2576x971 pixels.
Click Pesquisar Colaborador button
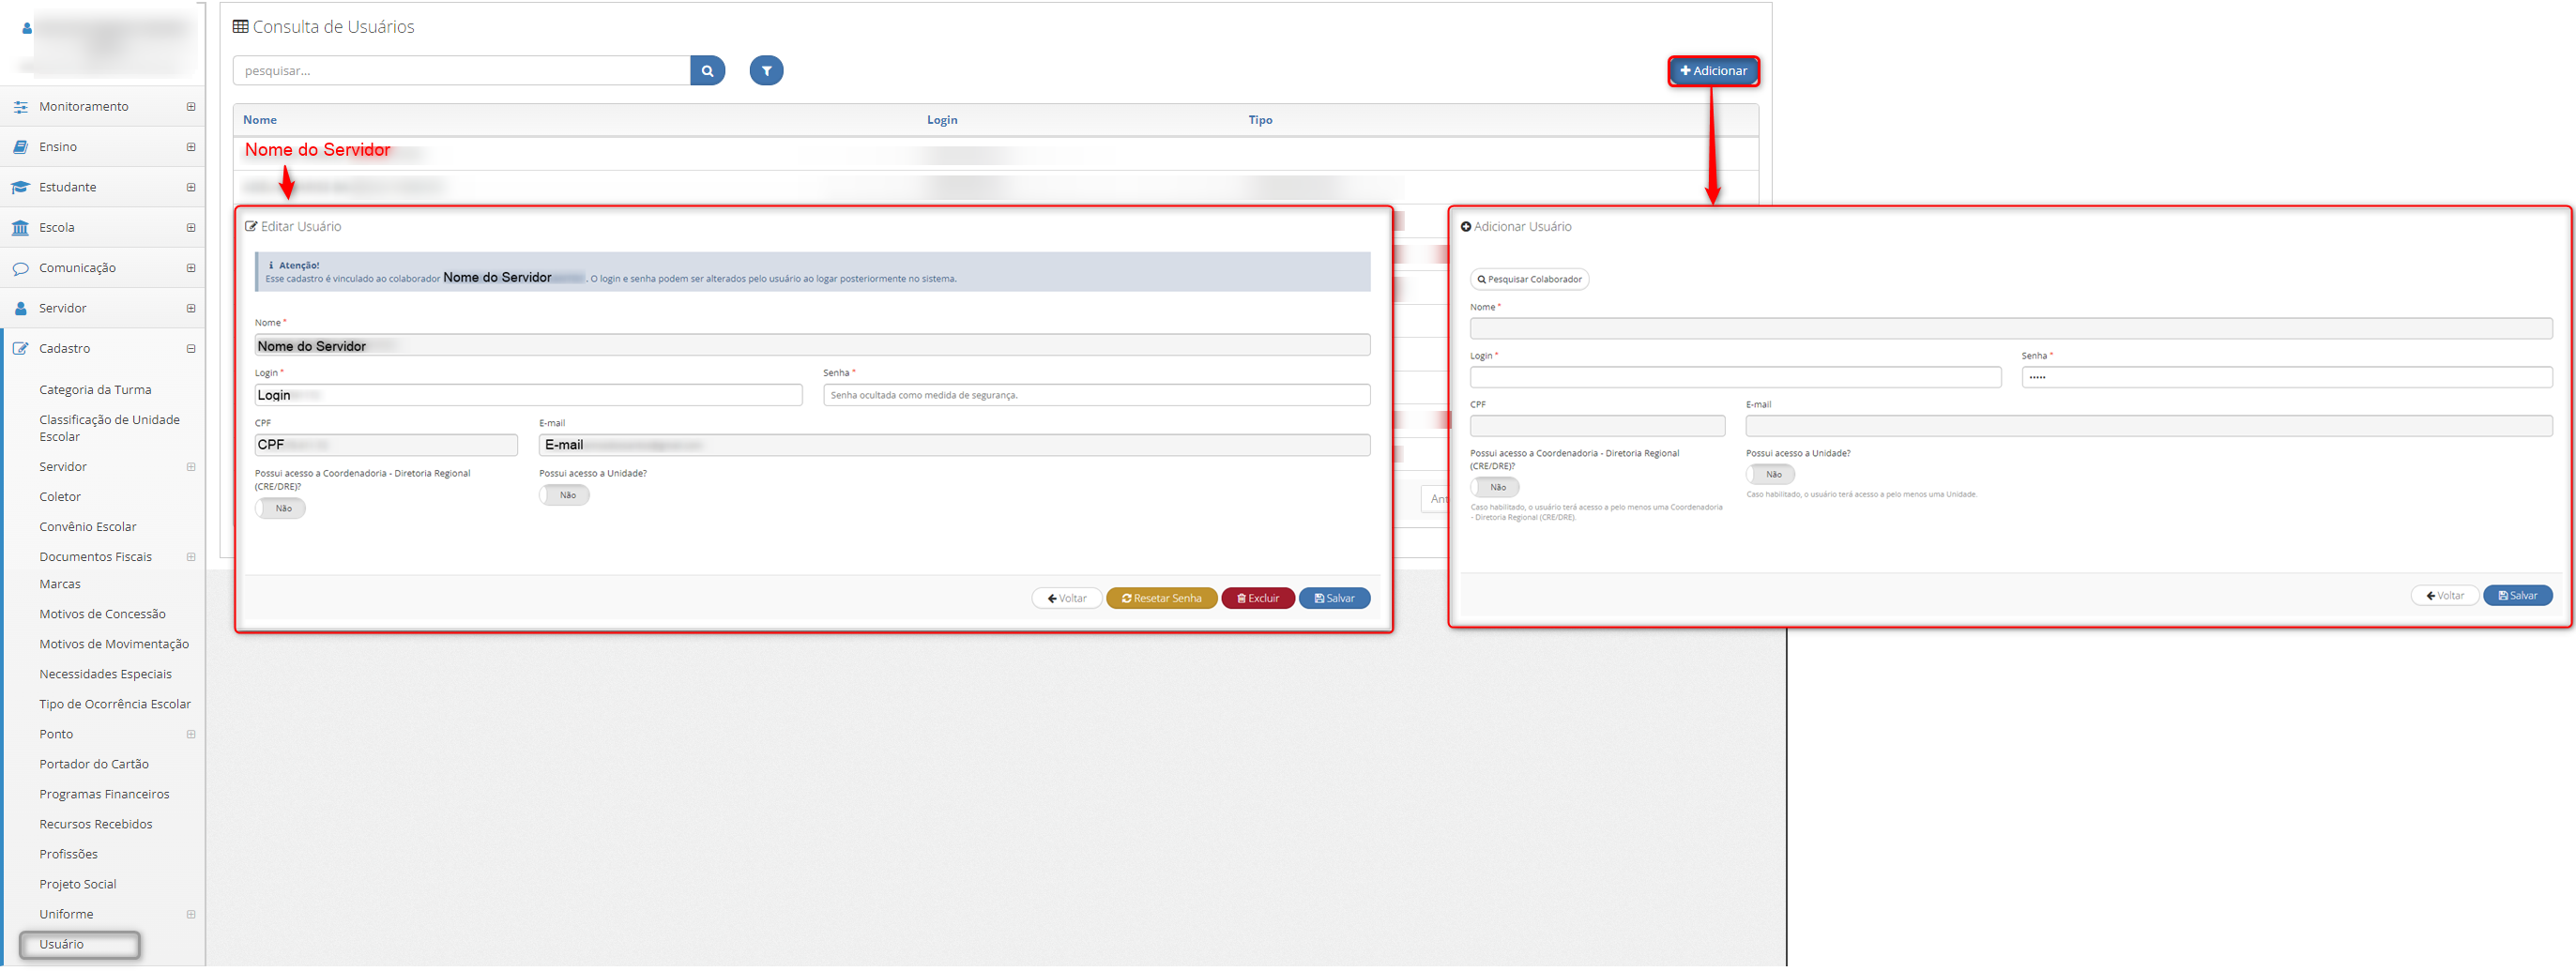(1529, 280)
